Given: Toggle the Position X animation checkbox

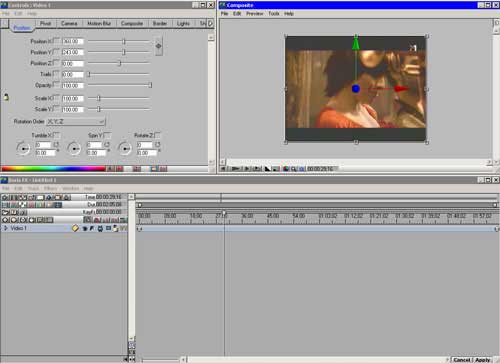Looking at the screenshot, I should [x=57, y=41].
